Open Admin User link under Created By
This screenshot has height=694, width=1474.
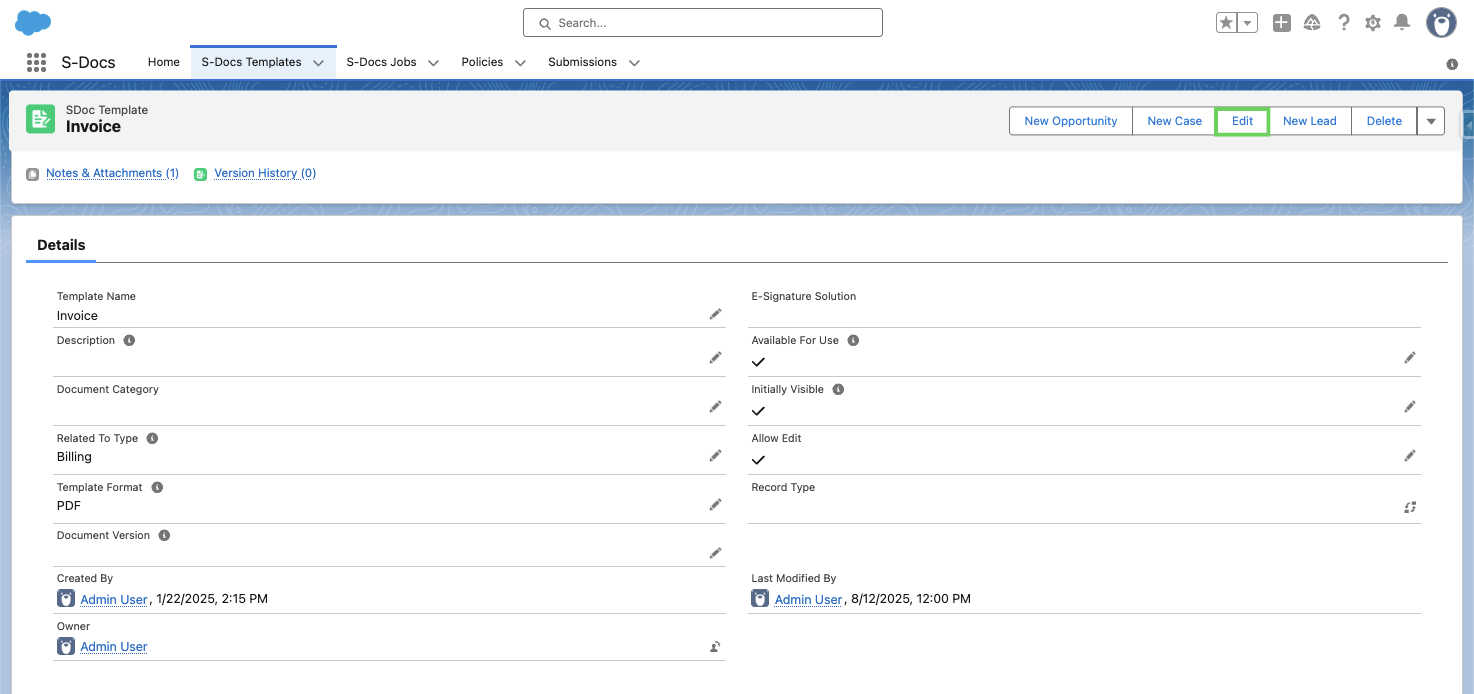tap(114, 599)
